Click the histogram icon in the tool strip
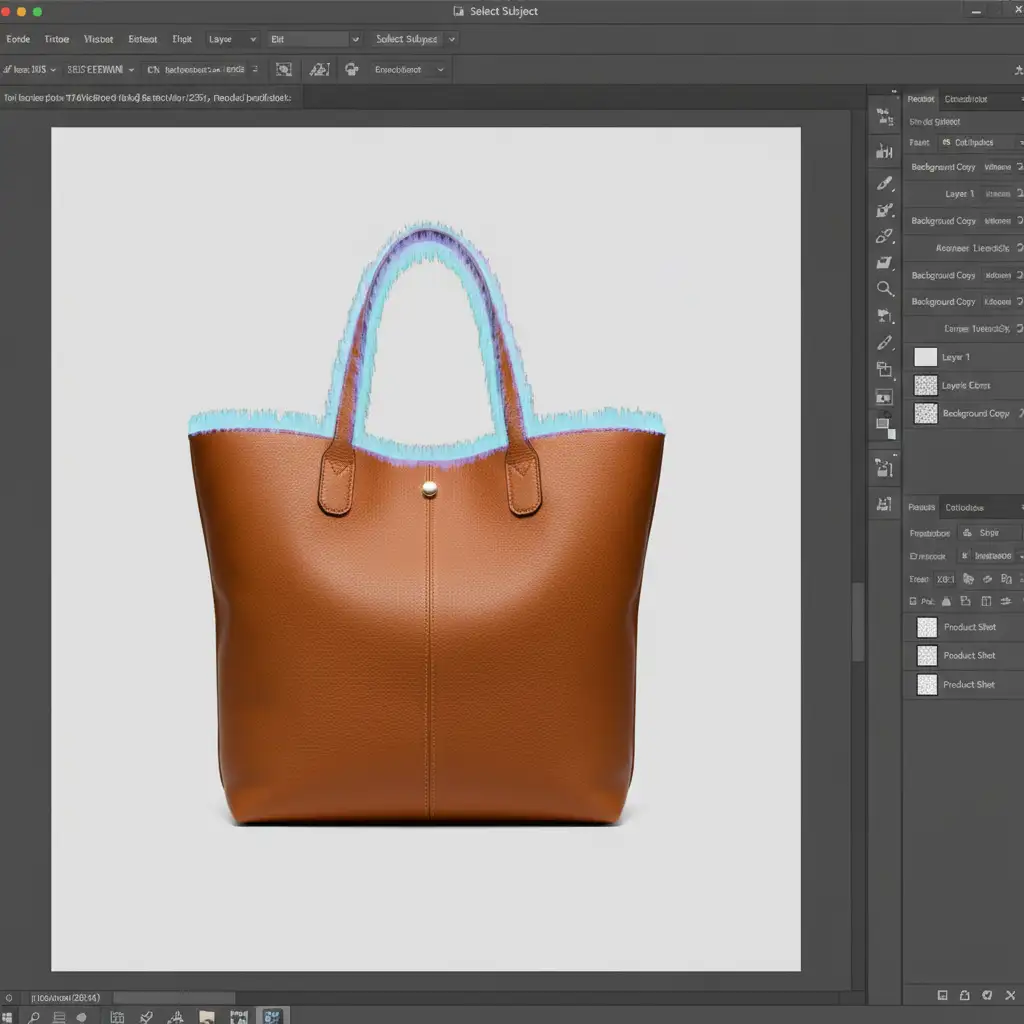The image size is (1024, 1024). click(884, 151)
